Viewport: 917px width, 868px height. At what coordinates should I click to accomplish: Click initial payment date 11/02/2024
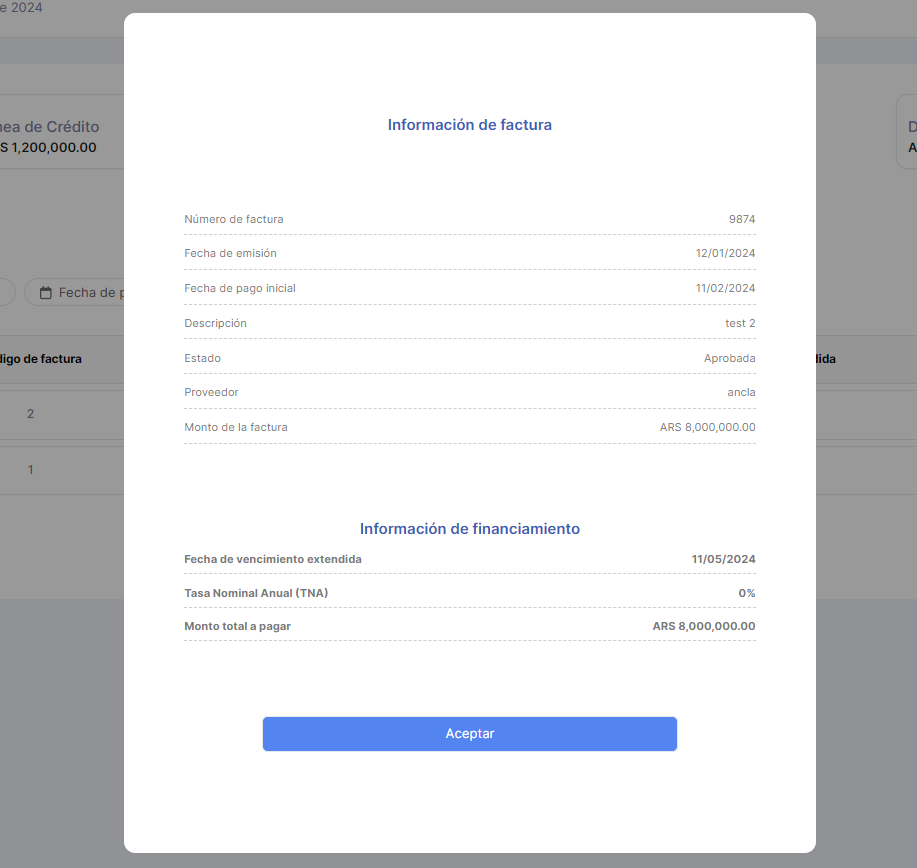pos(725,289)
